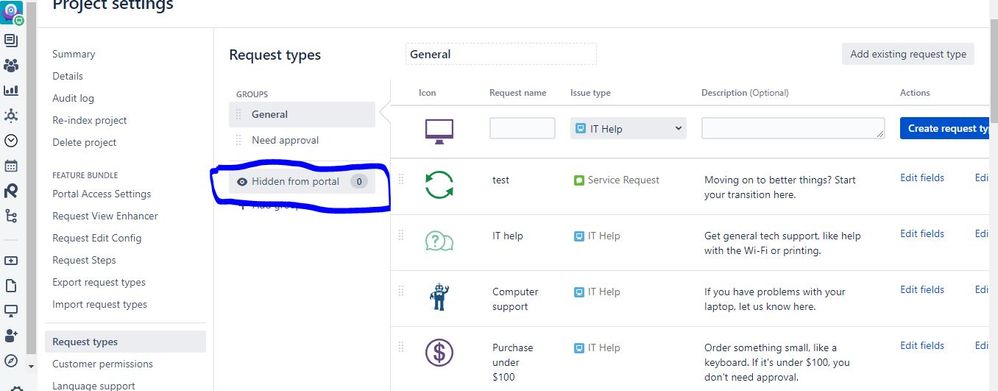Open Export request types
Image resolution: width=998 pixels, height=391 pixels.
coord(99,283)
